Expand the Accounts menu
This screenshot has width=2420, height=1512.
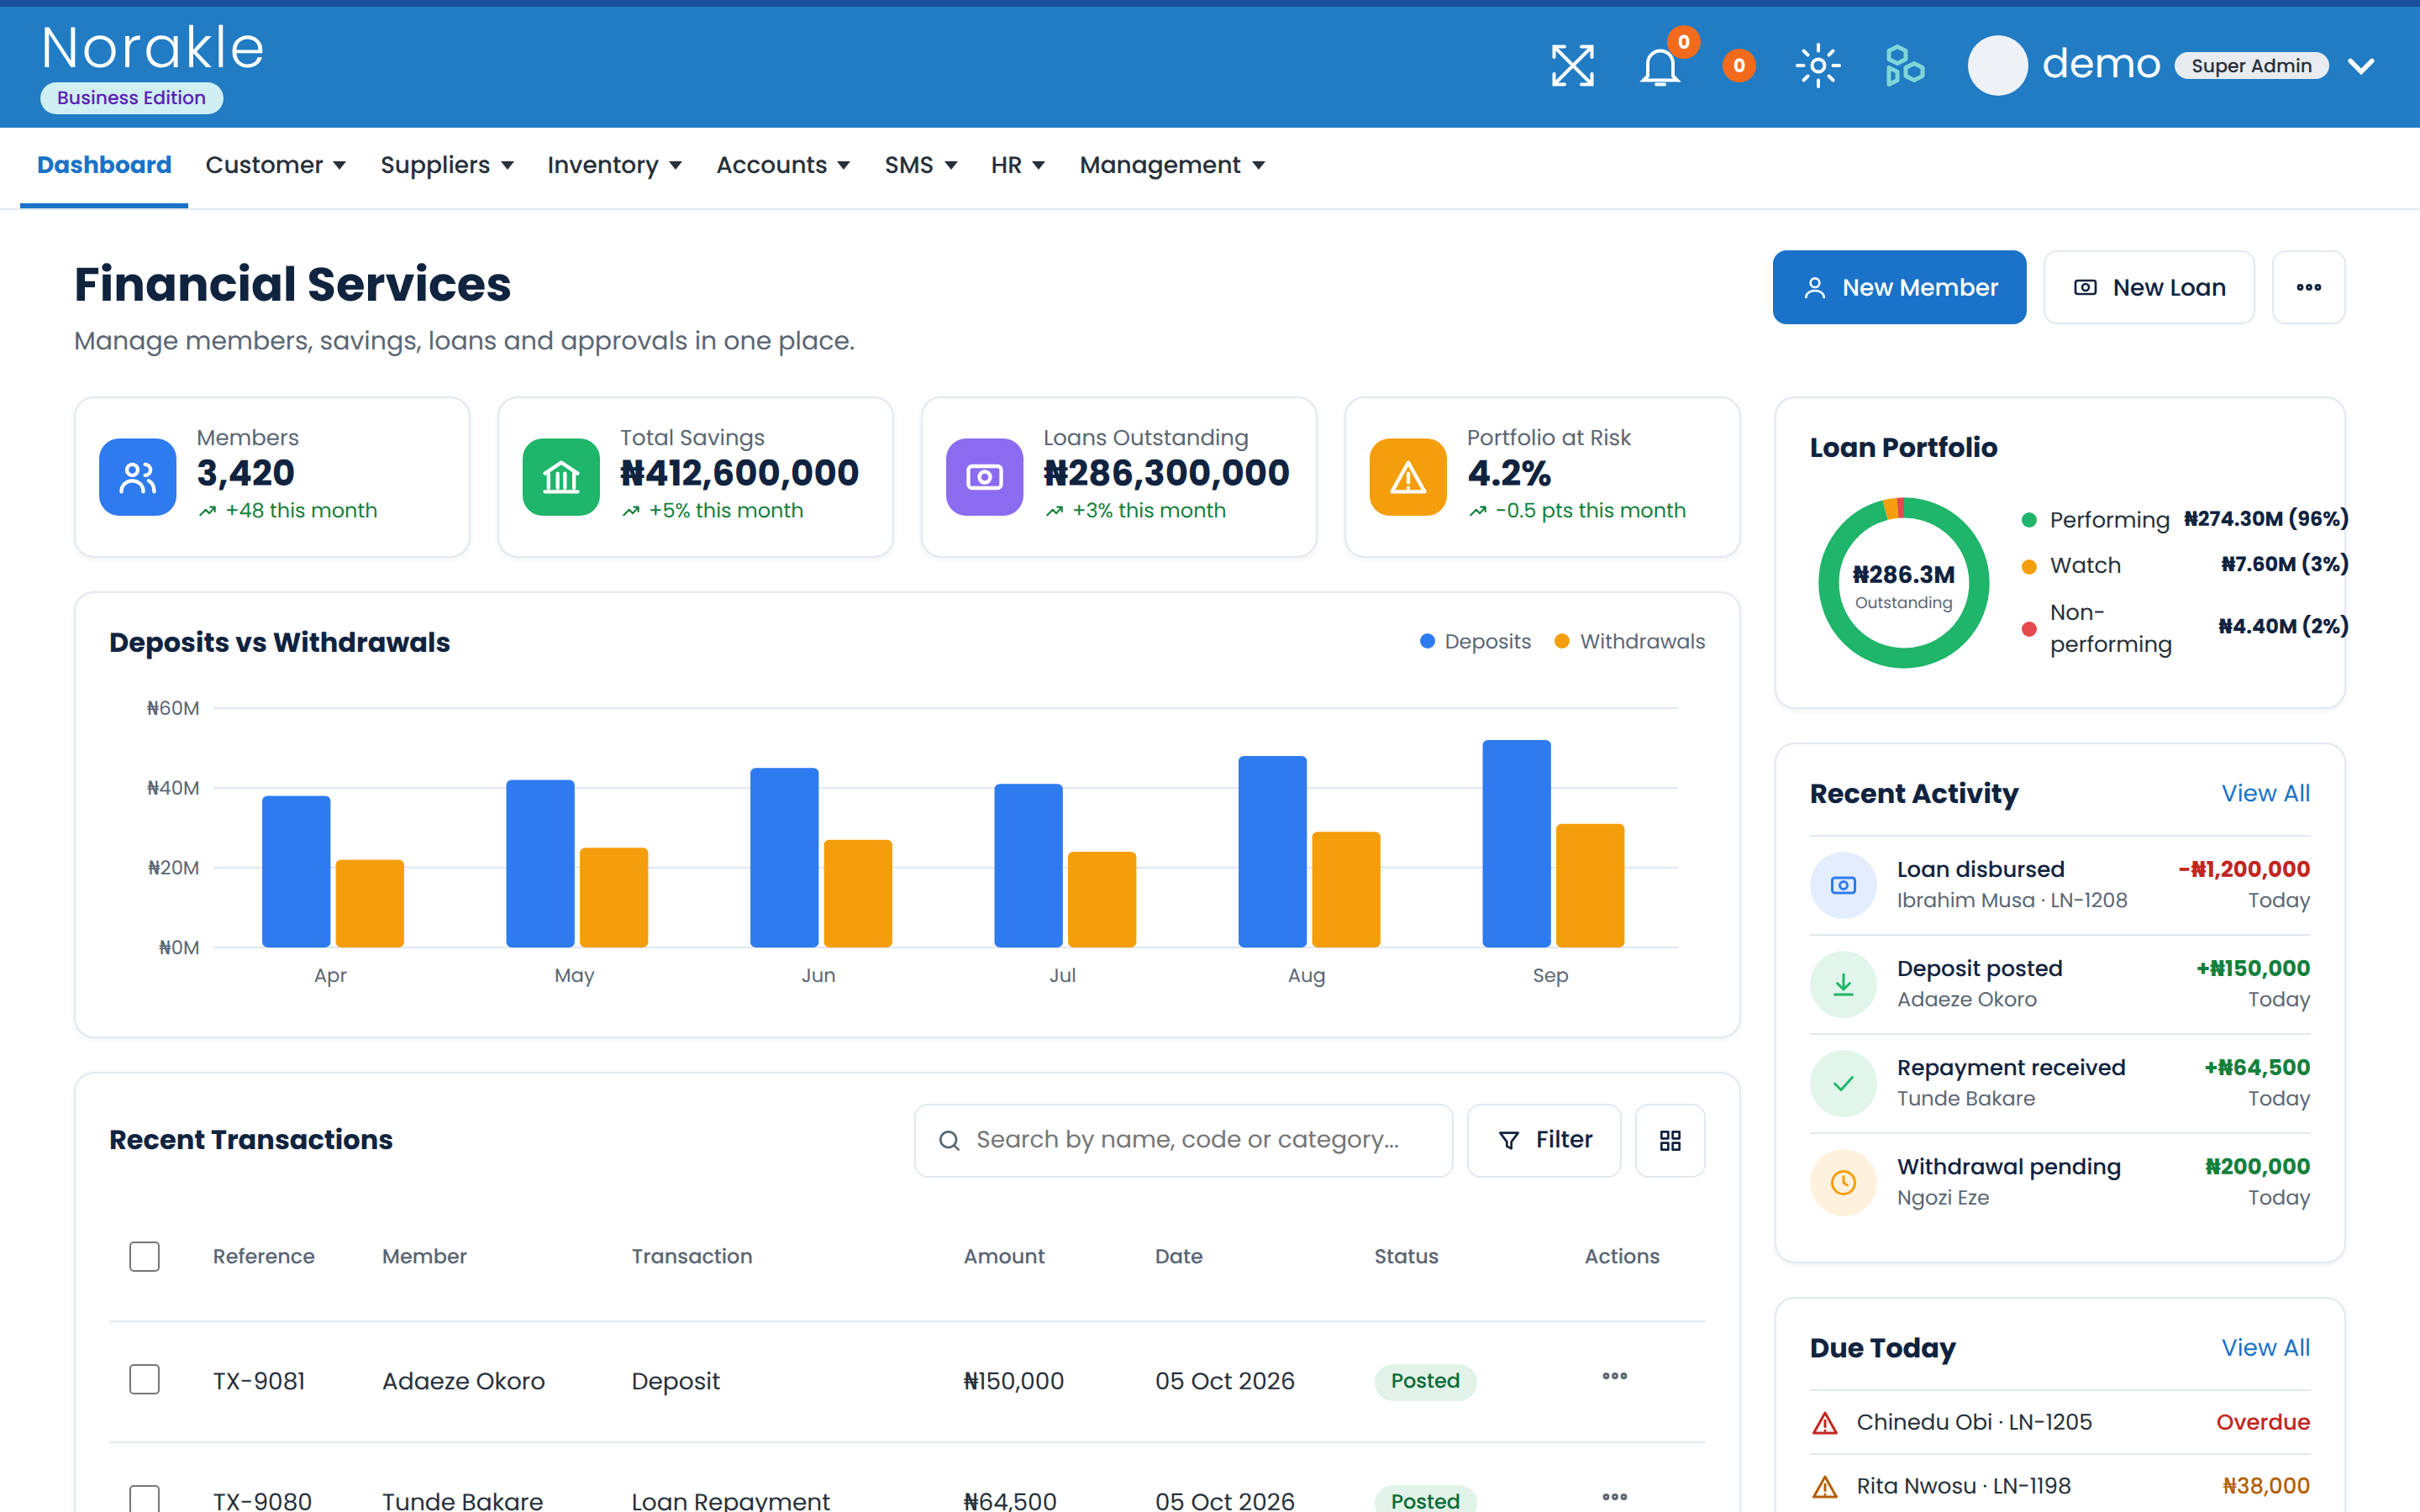coord(783,165)
